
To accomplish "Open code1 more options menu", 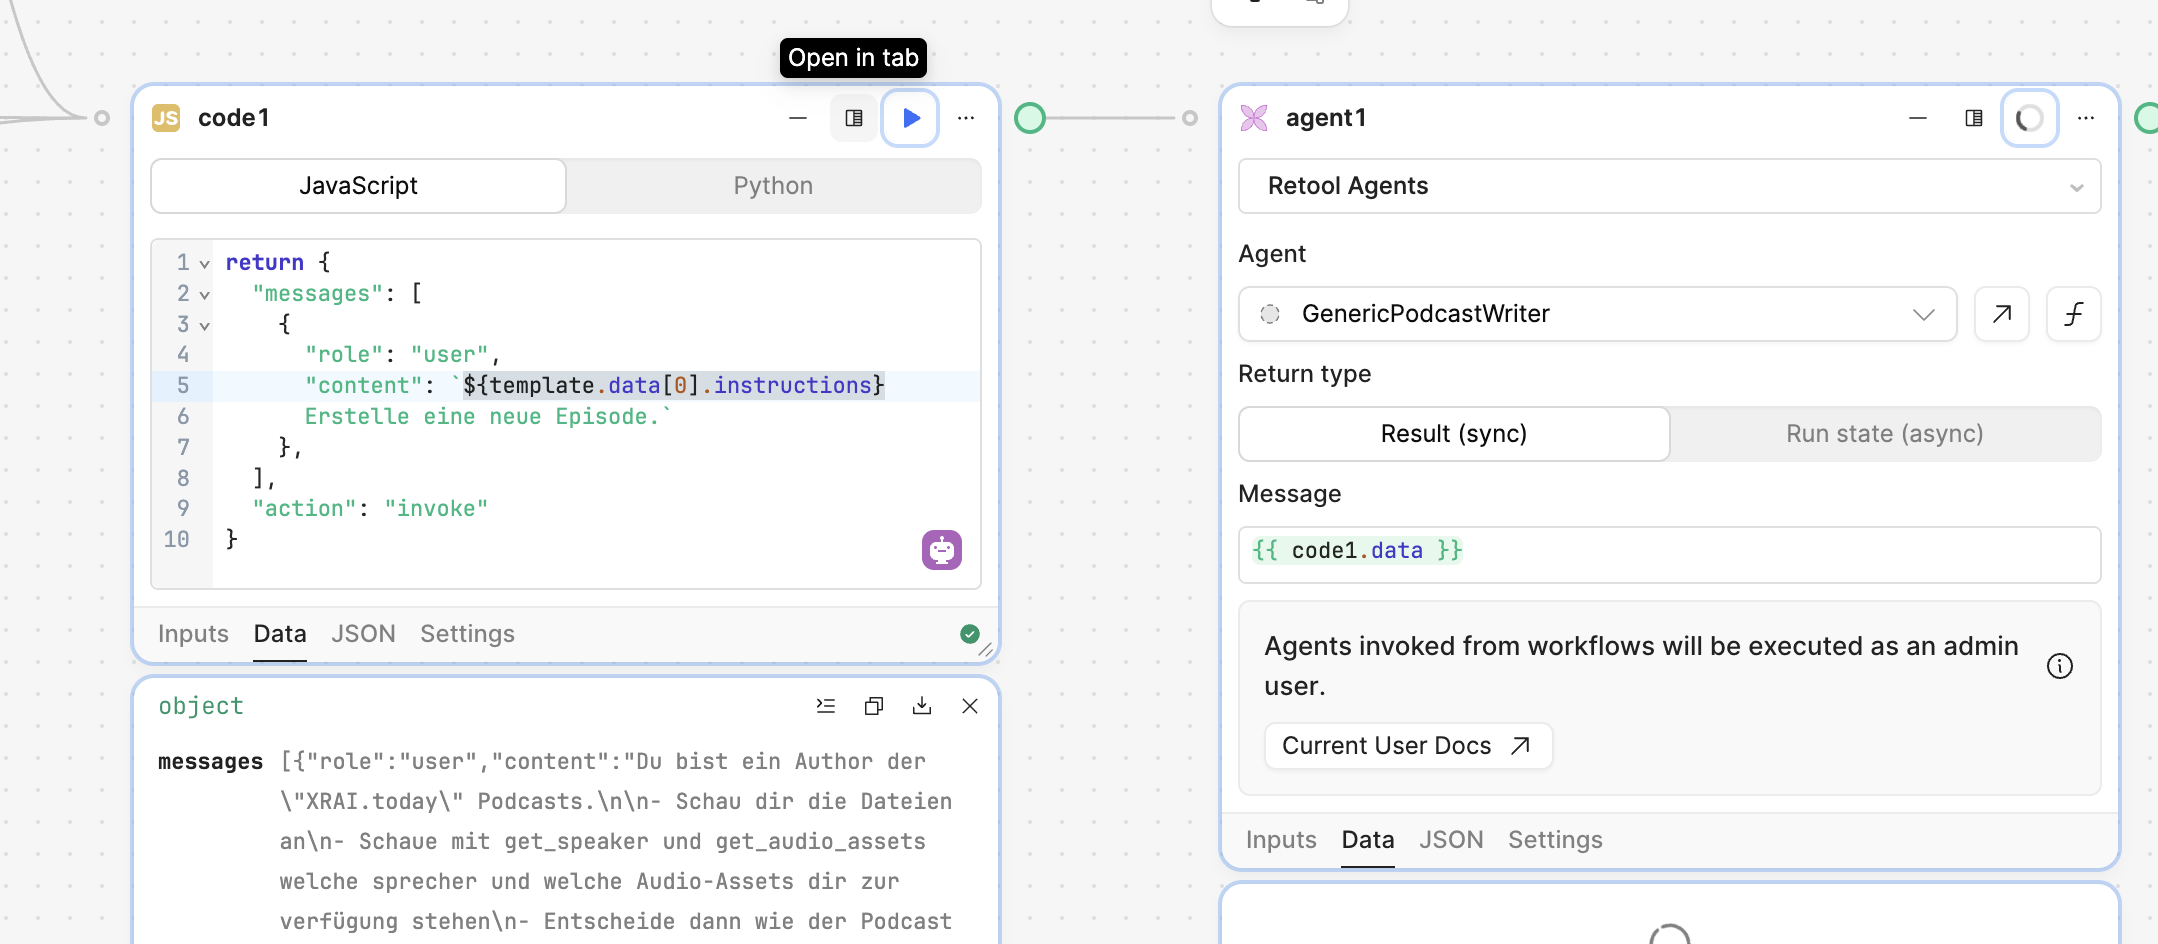I will [966, 118].
